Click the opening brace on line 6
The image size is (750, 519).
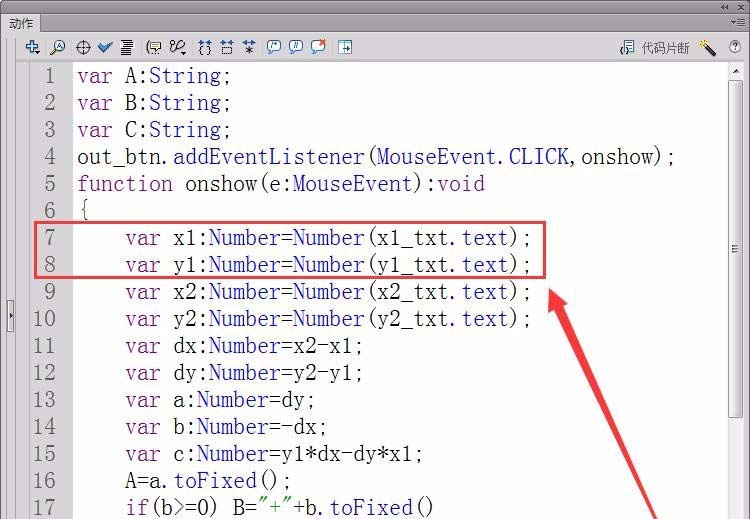(84, 210)
